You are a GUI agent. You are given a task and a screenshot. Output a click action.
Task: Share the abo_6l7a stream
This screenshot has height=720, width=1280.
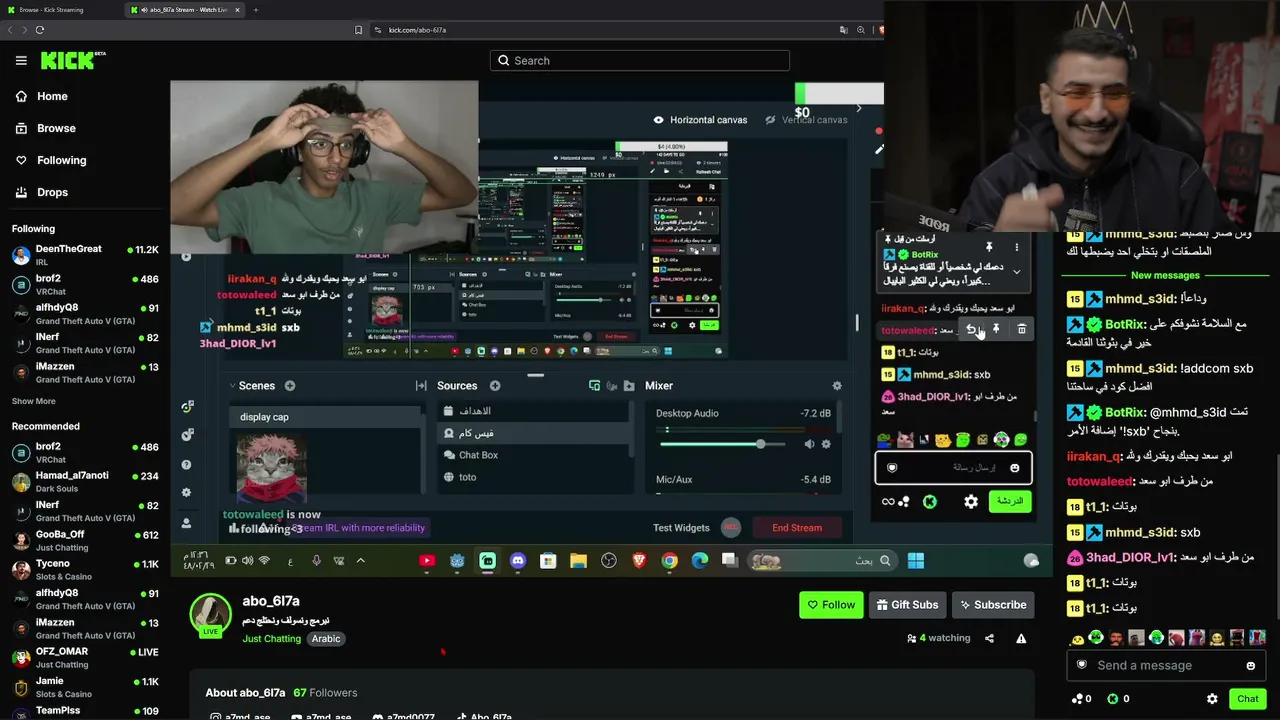[989, 638]
